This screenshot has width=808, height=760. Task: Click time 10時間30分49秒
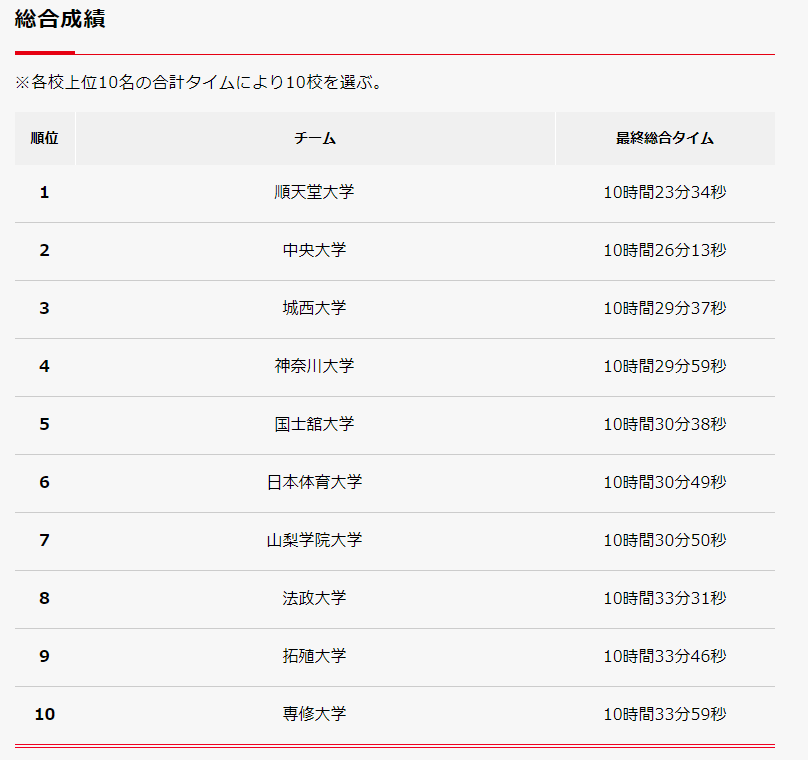[665, 482]
